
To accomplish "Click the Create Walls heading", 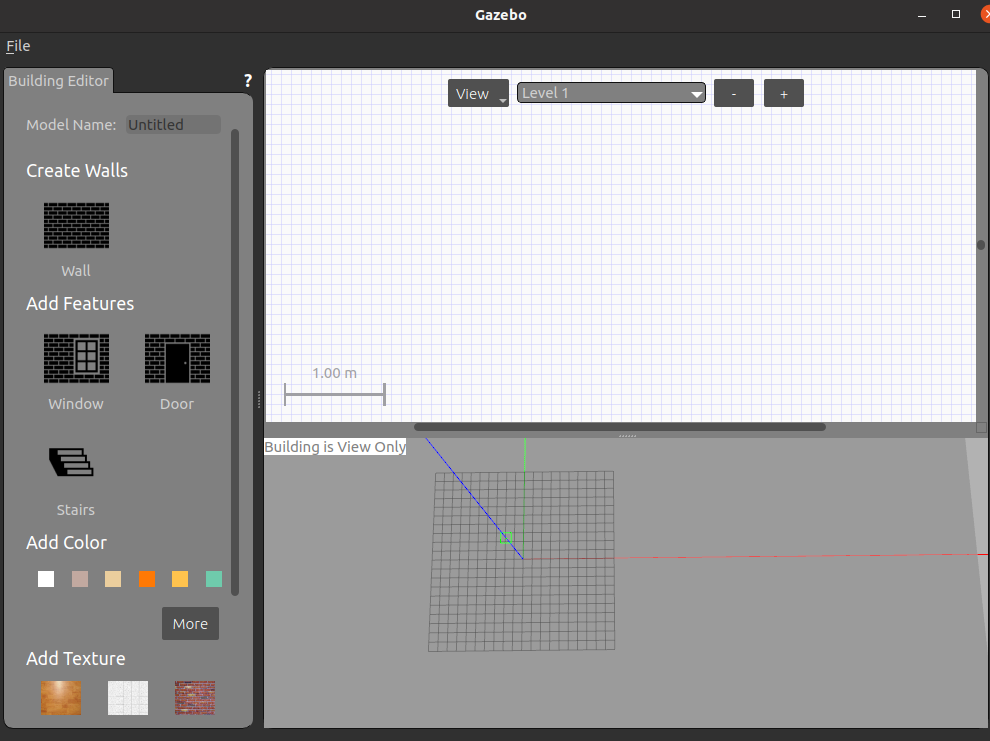I will [77, 170].
